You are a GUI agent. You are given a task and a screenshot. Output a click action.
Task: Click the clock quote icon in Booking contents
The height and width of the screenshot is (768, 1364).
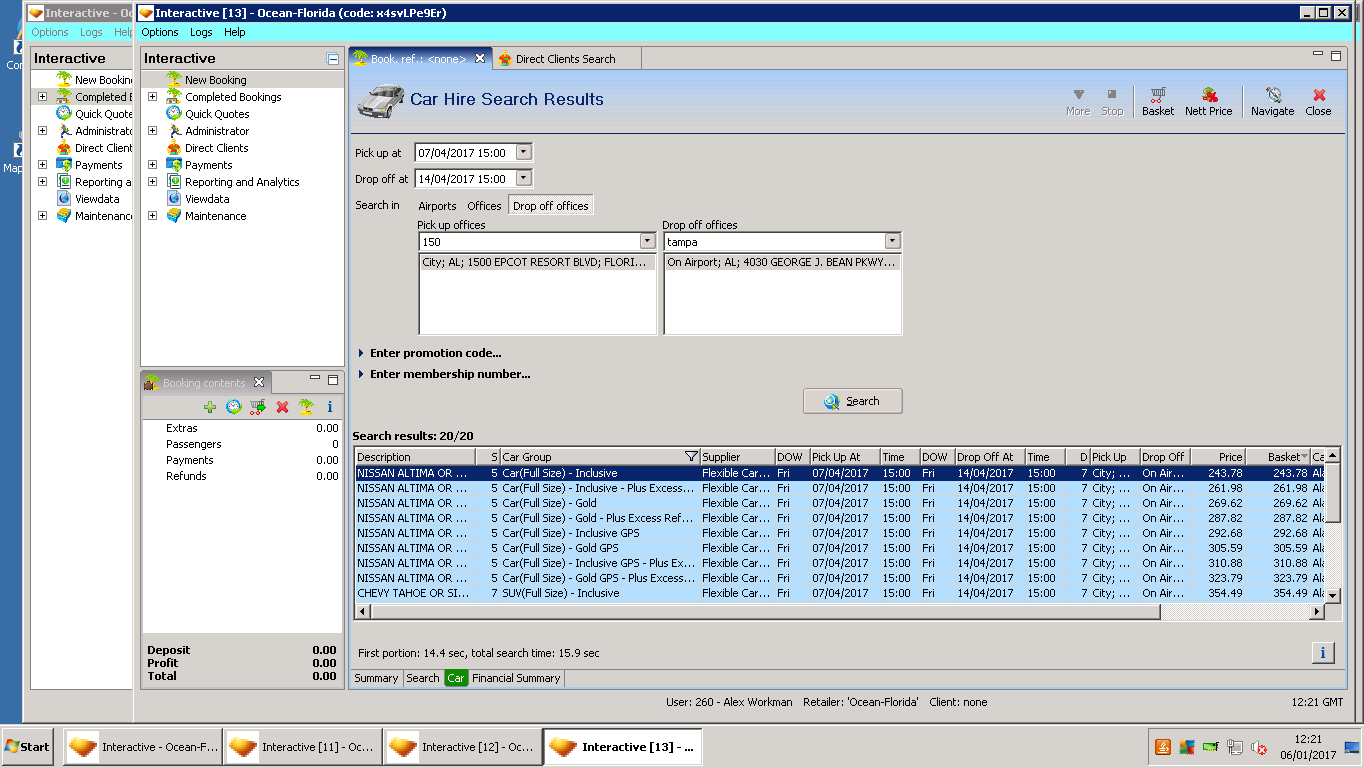(234, 407)
